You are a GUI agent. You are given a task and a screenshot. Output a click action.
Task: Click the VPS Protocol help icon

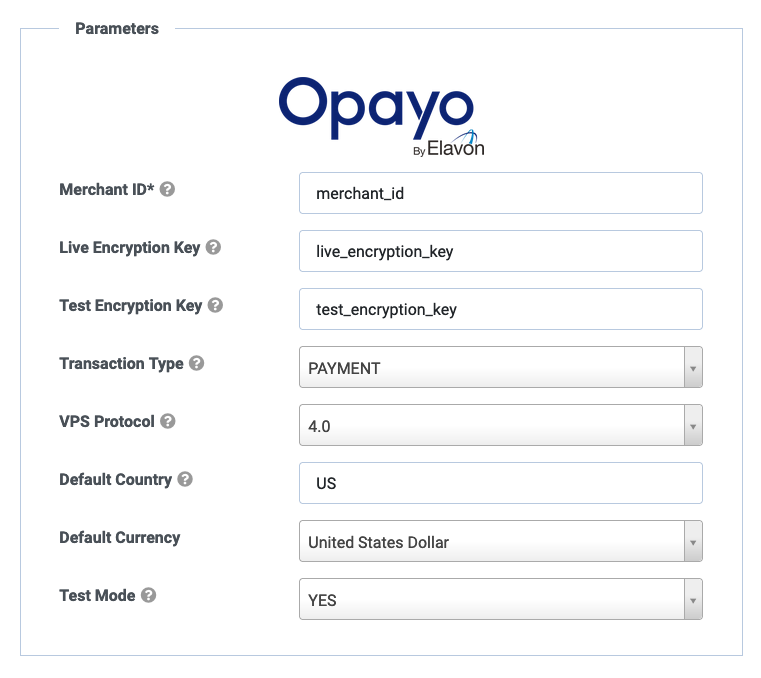[x=168, y=421]
